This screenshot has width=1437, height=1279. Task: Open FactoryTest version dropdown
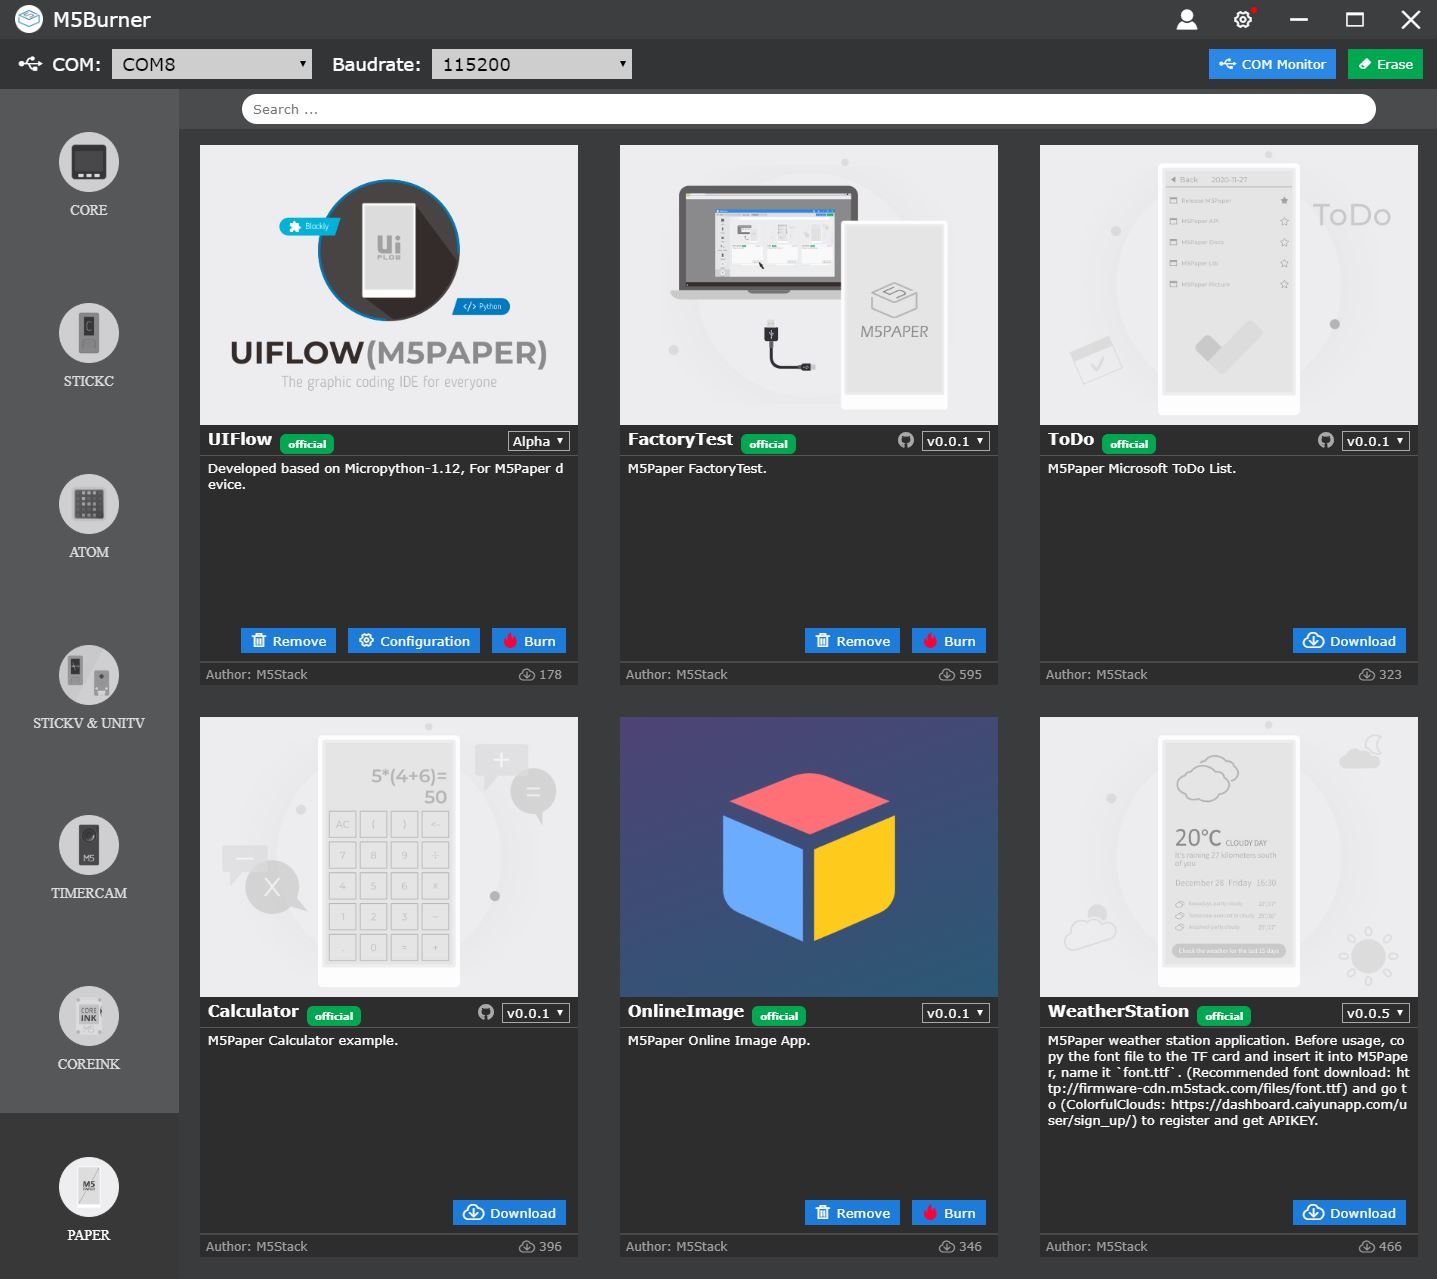coord(956,441)
